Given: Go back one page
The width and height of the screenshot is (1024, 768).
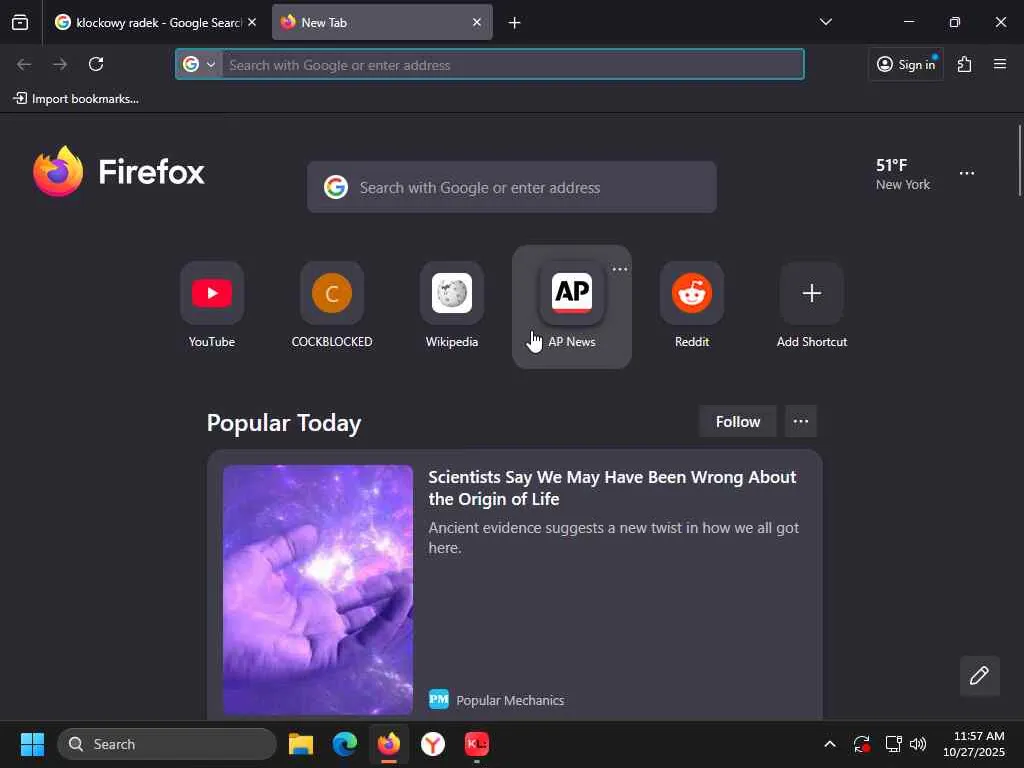Looking at the screenshot, I should (x=24, y=64).
